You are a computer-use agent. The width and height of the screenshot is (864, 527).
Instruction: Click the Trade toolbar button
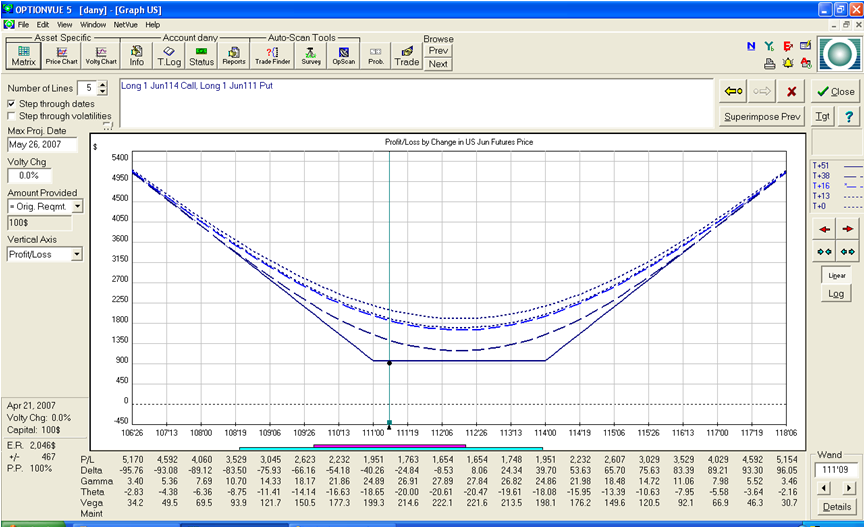point(407,56)
